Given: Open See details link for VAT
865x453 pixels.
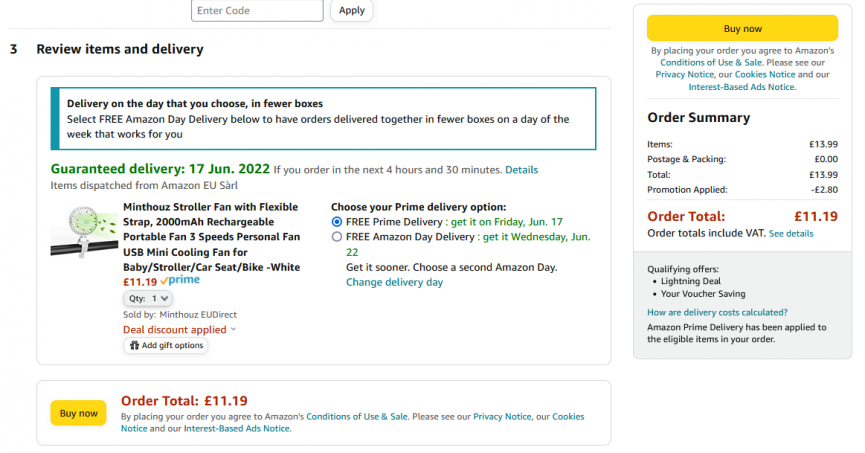Looking at the screenshot, I should (791, 233).
